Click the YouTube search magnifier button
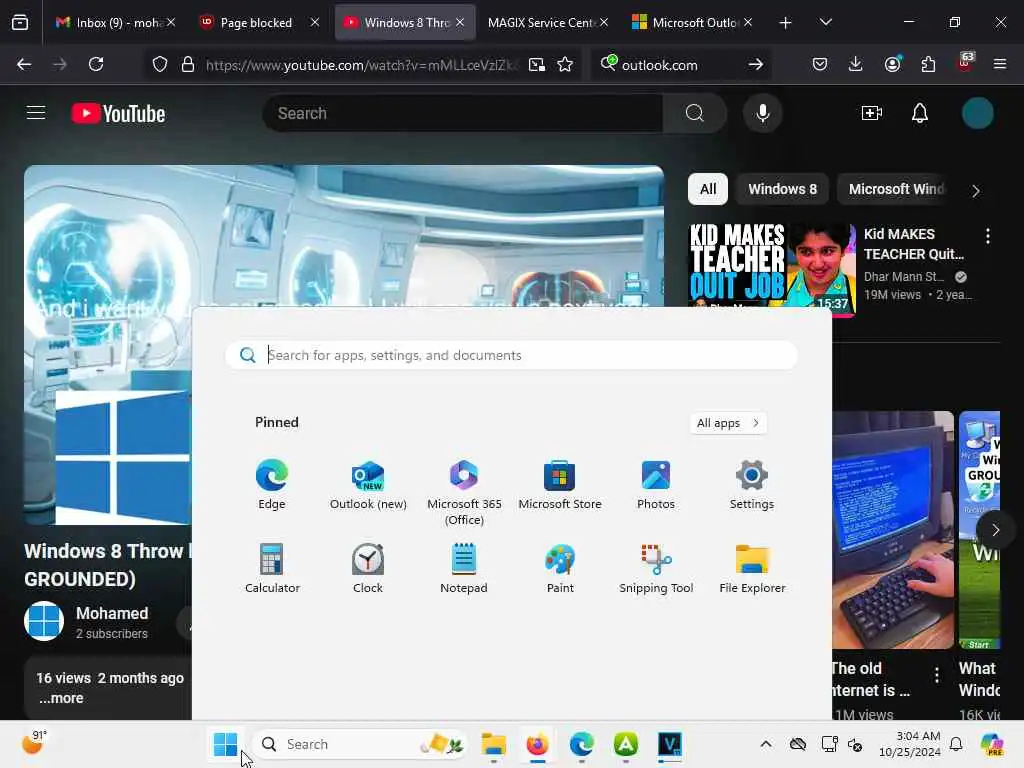This screenshot has height=768, width=1024. coord(695,113)
